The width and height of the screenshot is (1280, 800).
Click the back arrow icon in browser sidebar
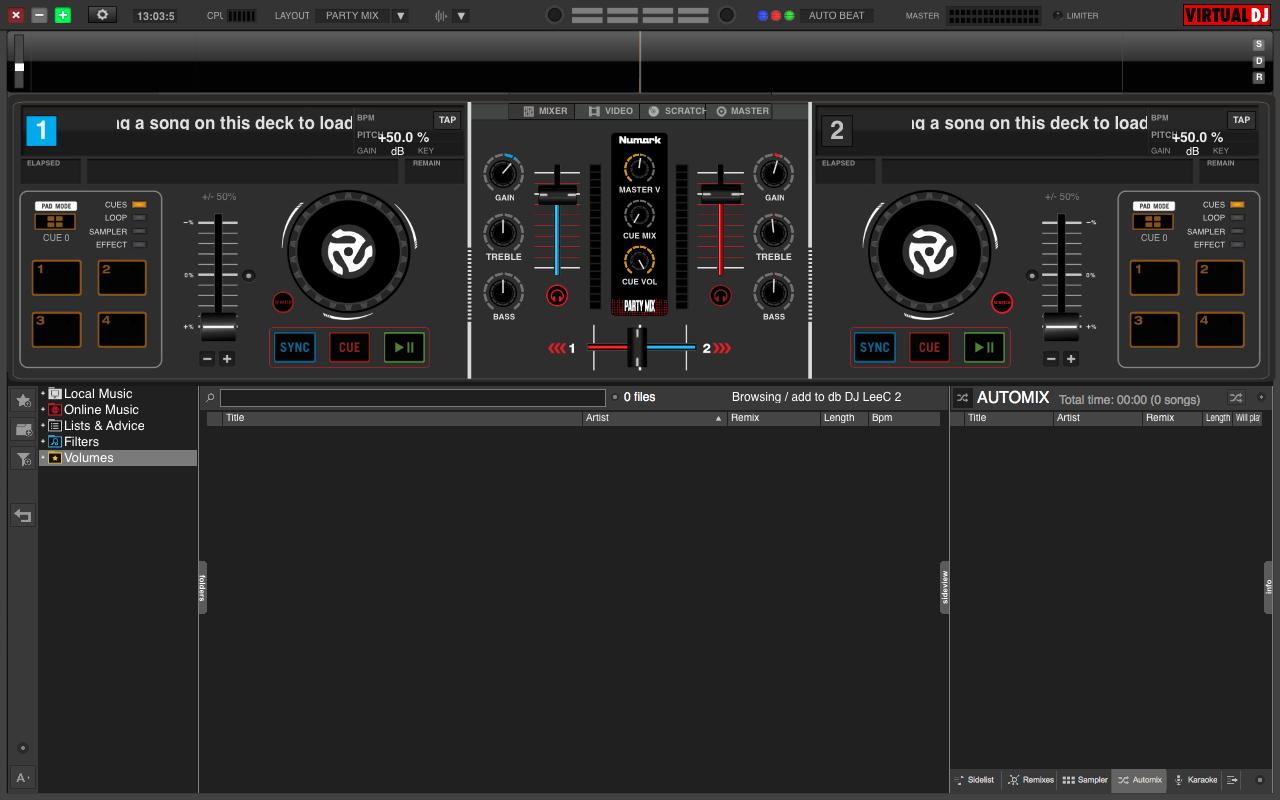point(23,515)
